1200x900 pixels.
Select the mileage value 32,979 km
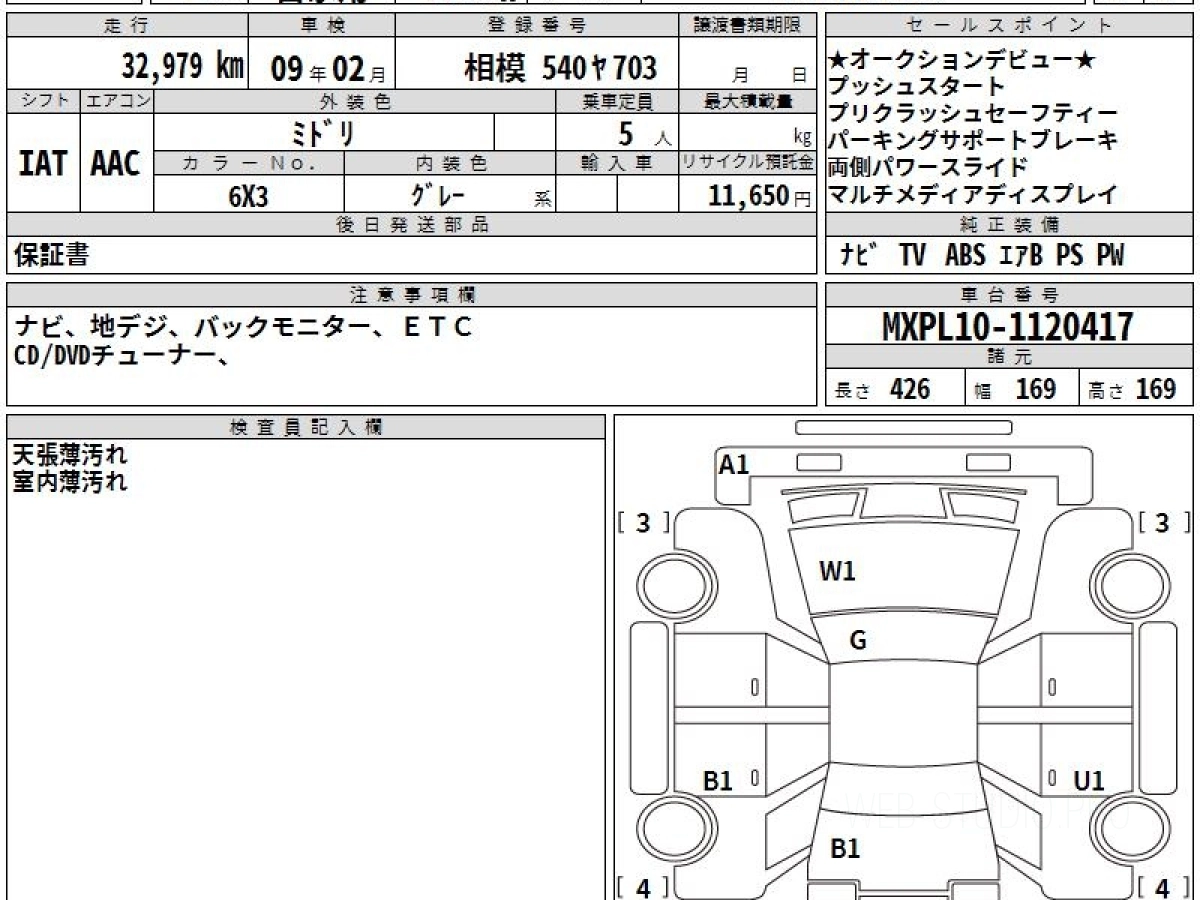point(182,67)
